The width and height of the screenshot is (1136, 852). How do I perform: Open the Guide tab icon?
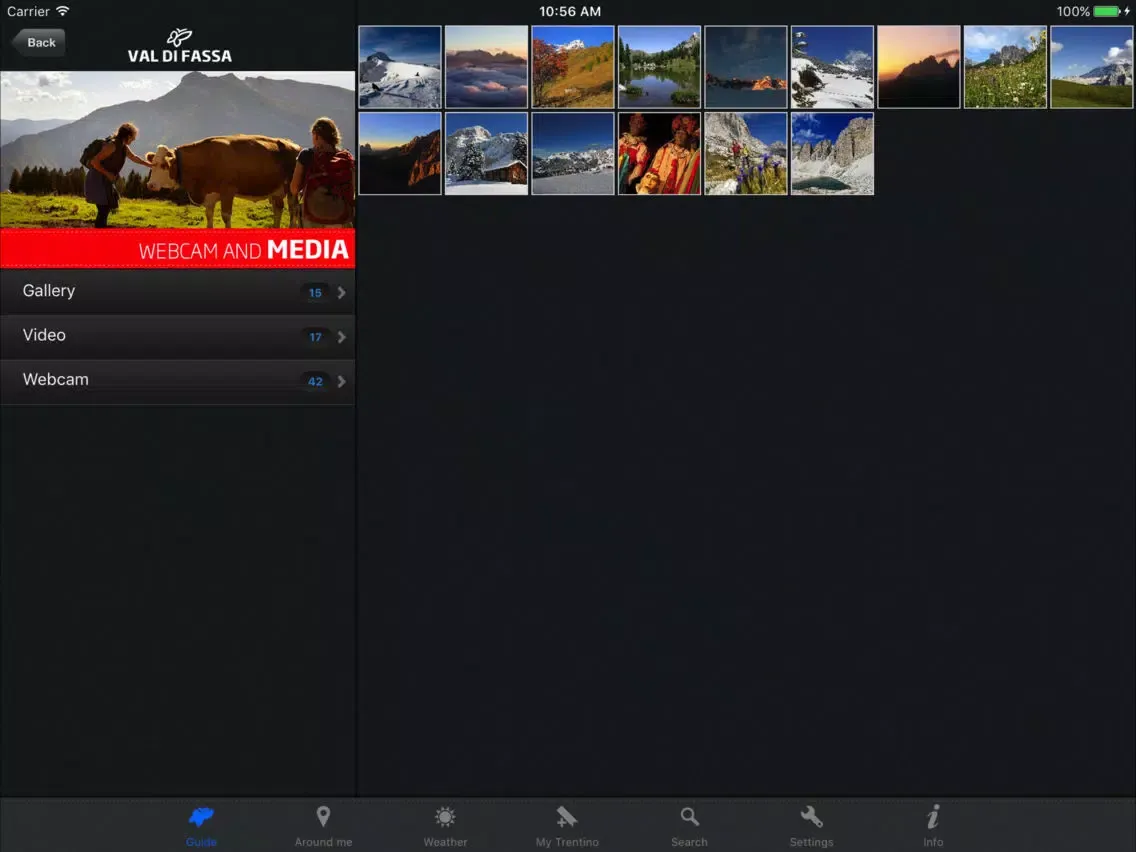click(x=201, y=817)
